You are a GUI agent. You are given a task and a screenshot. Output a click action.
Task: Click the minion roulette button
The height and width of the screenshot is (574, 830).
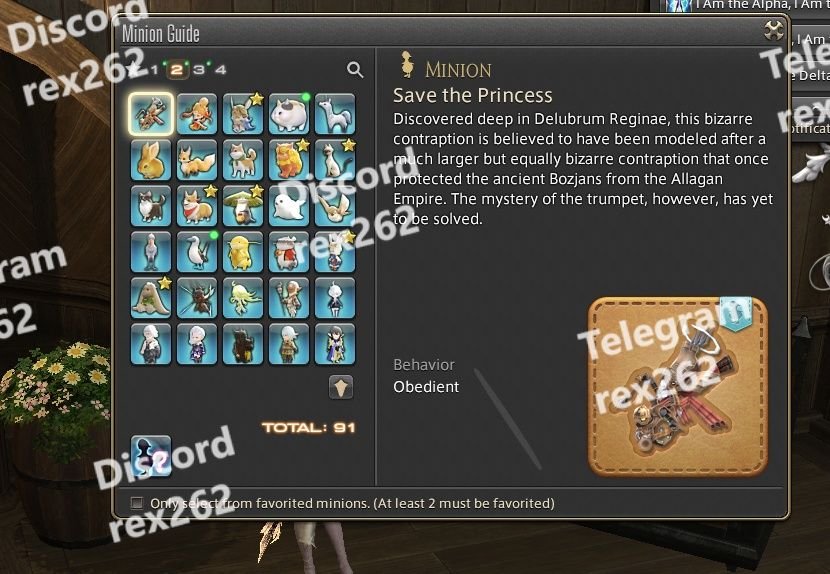click(151, 456)
